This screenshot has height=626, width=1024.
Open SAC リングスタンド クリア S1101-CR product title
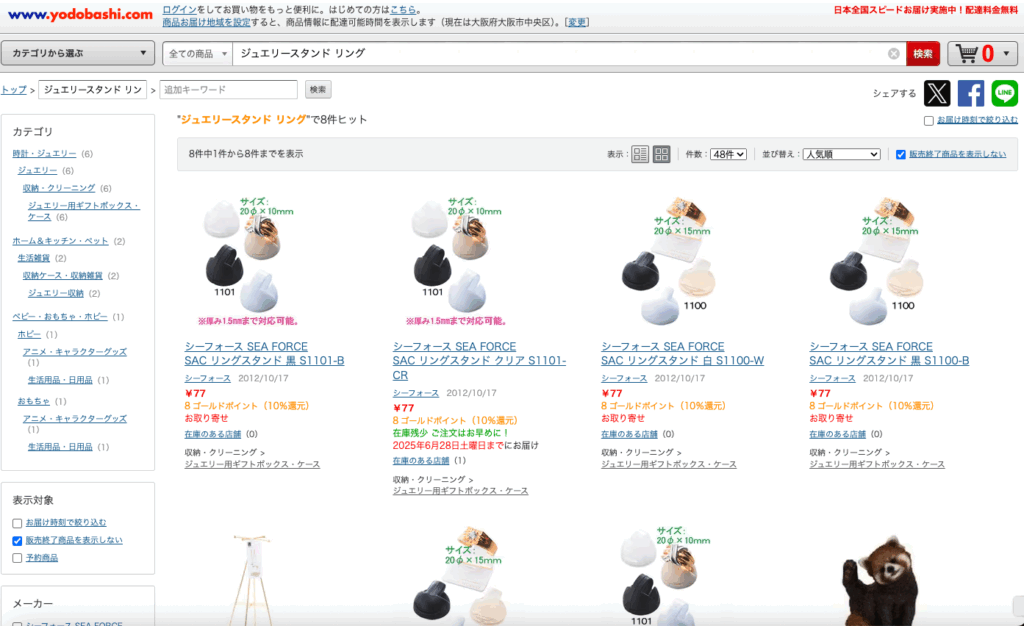(479, 361)
